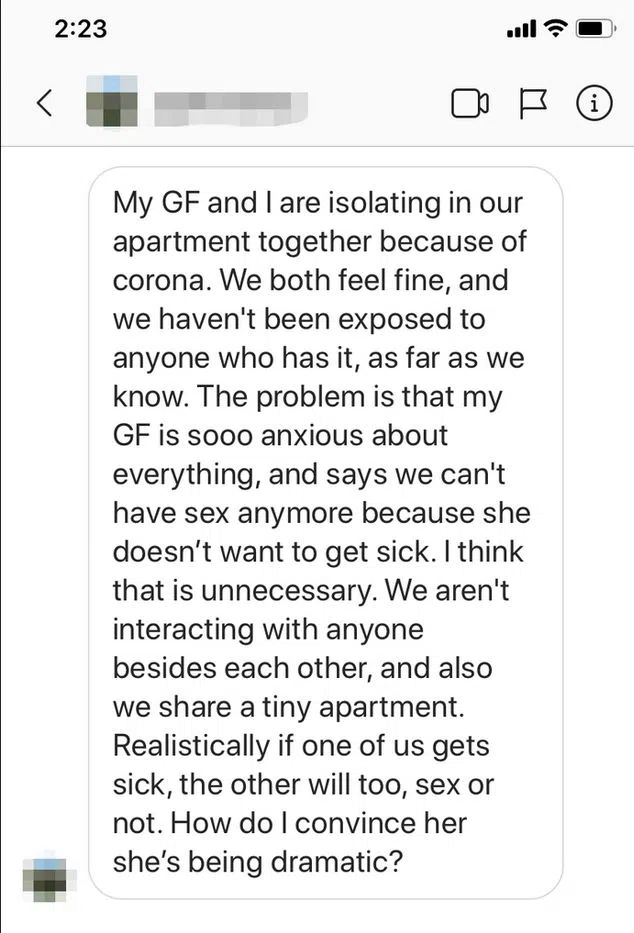Start a video call
Viewport: 634px width, 933px height.
[469, 103]
